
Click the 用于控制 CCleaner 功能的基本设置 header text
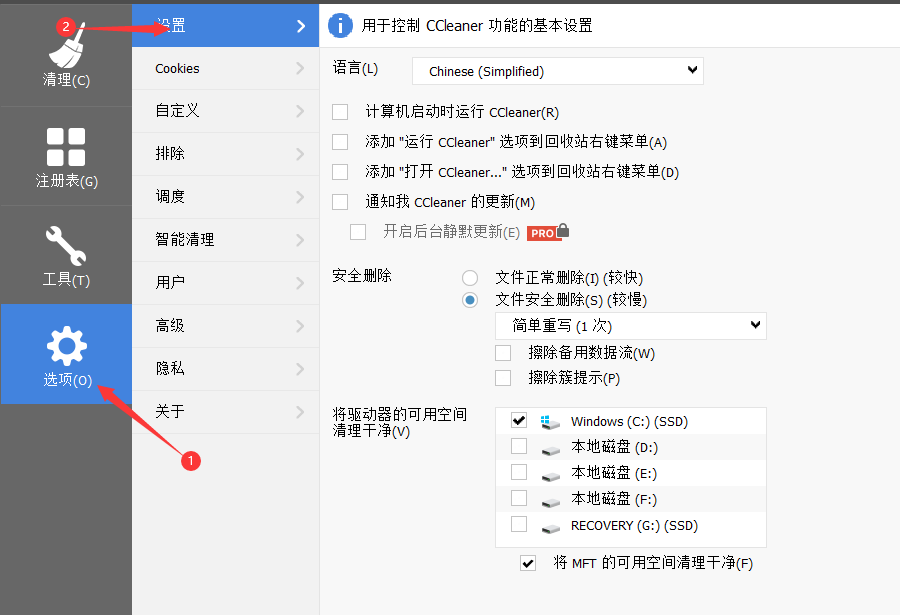click(477, 26)
